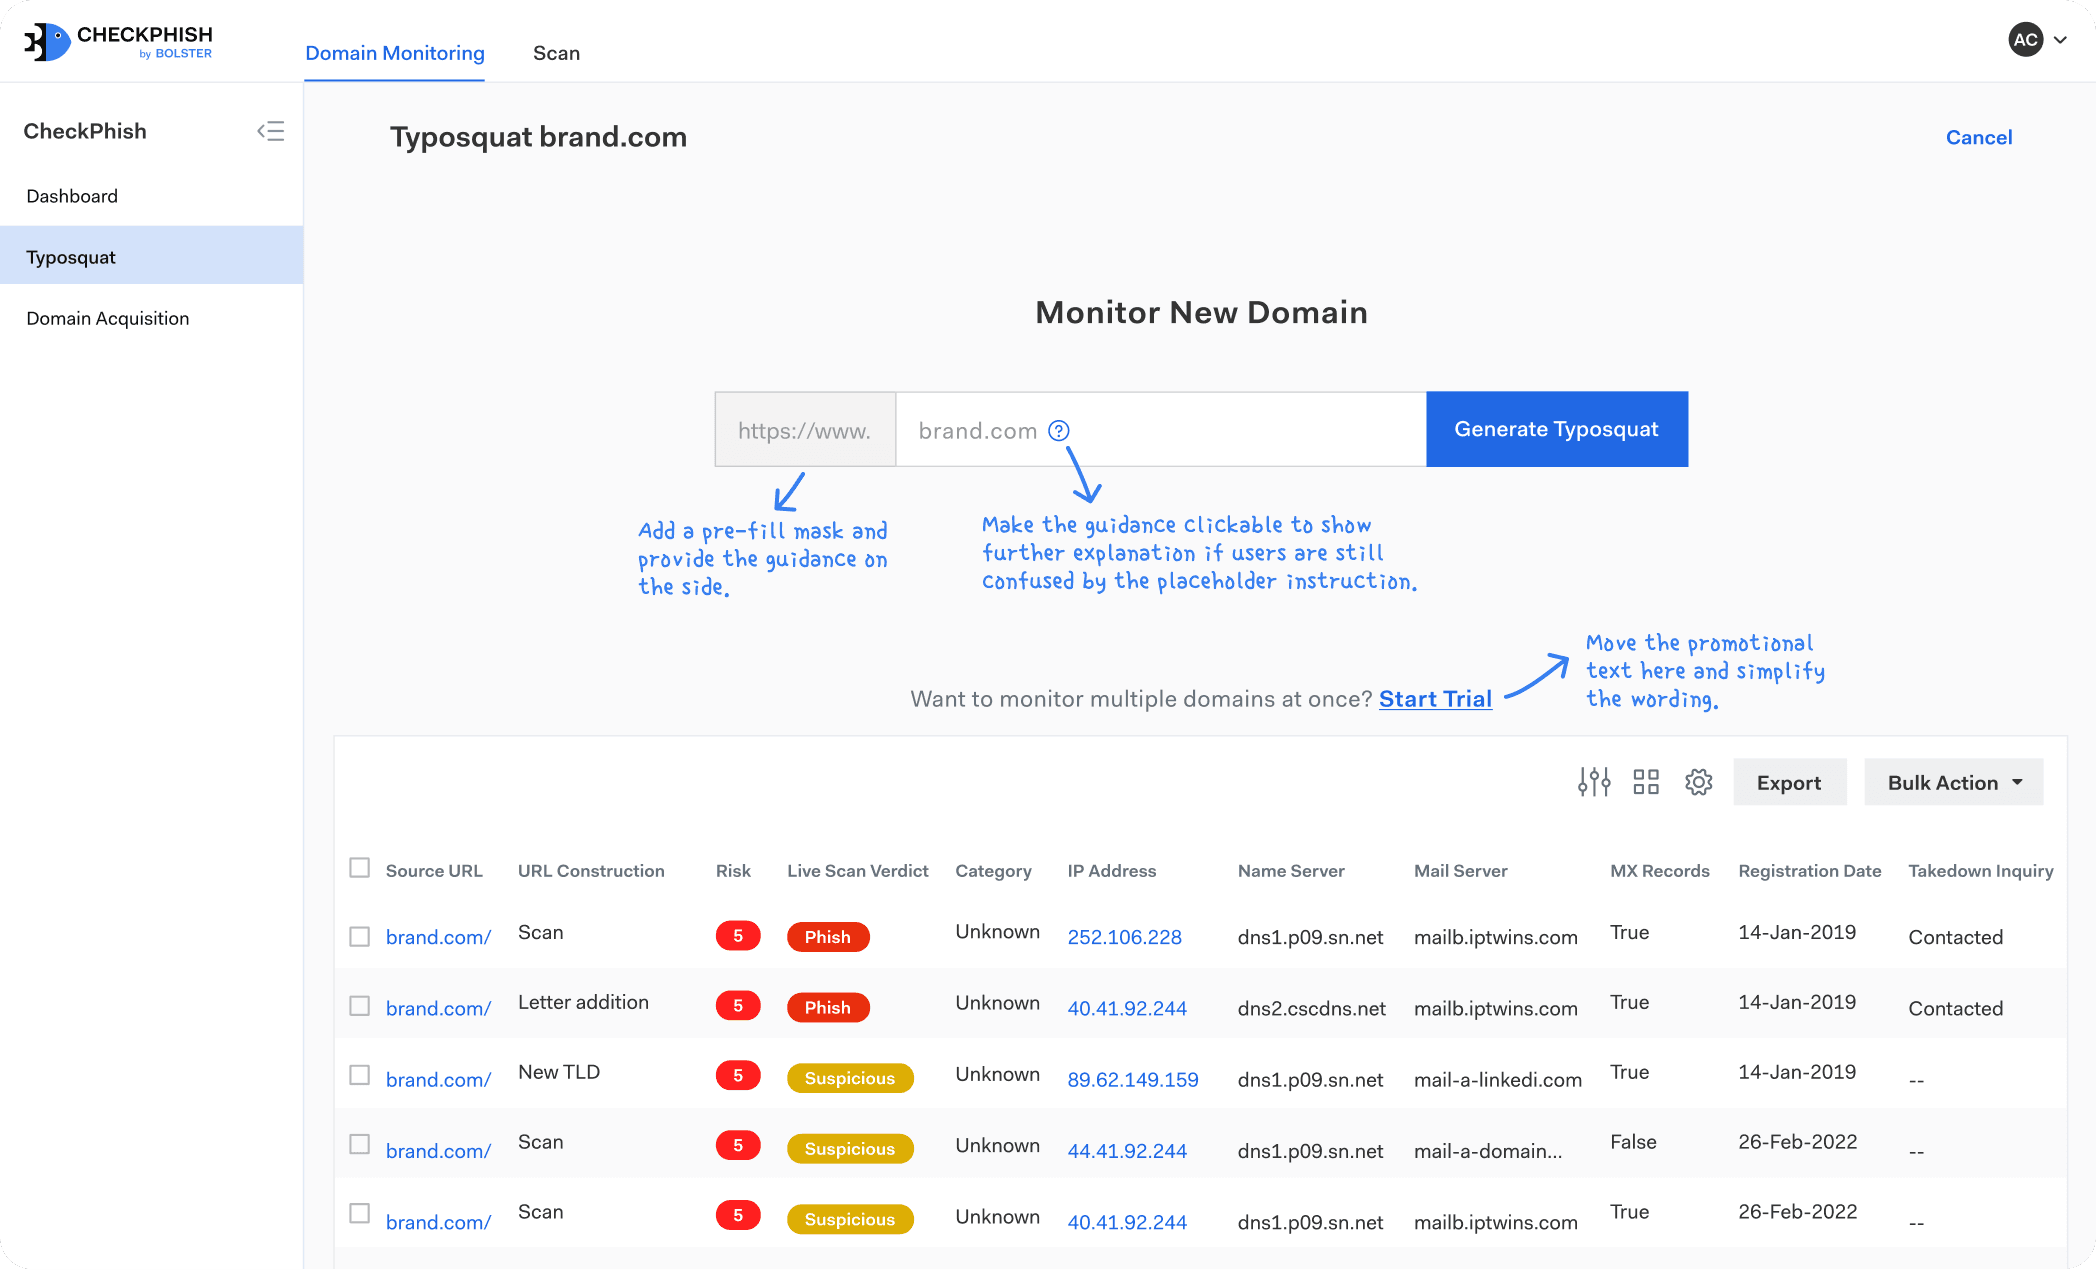Tick checkbox for Letter addition row
The image size is (2096, 1270).
(x=360, y=1006)
